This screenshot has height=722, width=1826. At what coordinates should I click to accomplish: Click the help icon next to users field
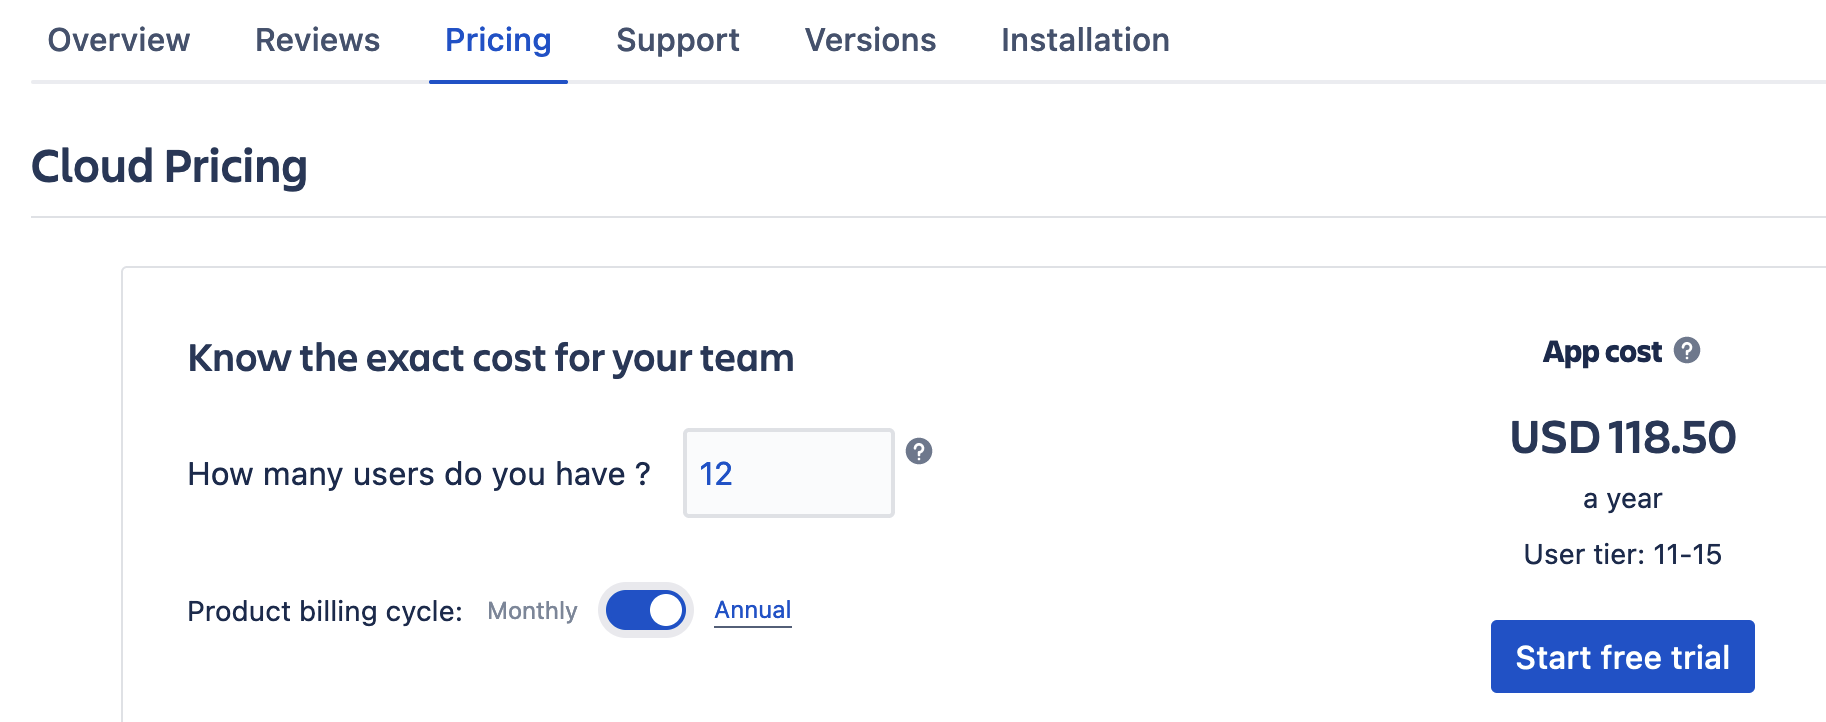tap(918, 451)
